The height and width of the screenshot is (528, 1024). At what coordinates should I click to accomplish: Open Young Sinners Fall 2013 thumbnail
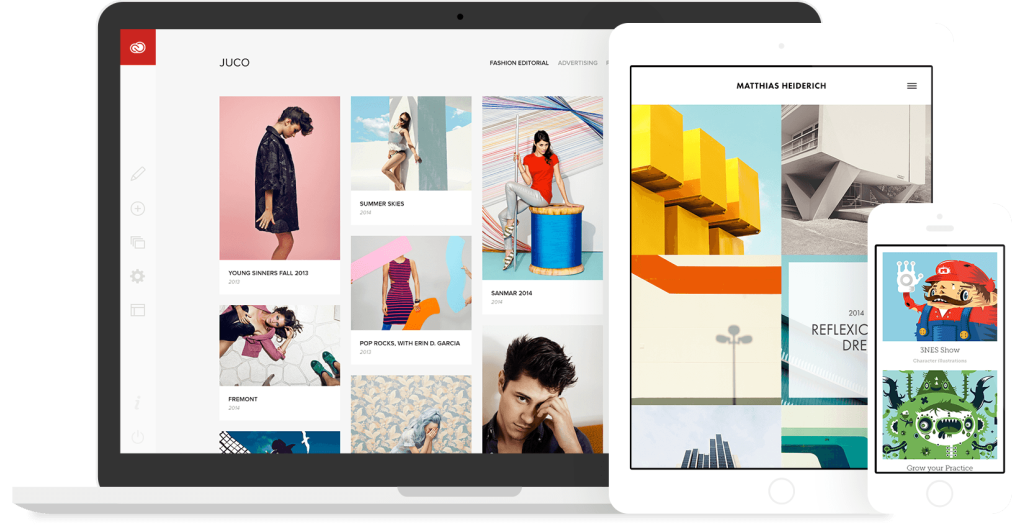pos(280,178)
